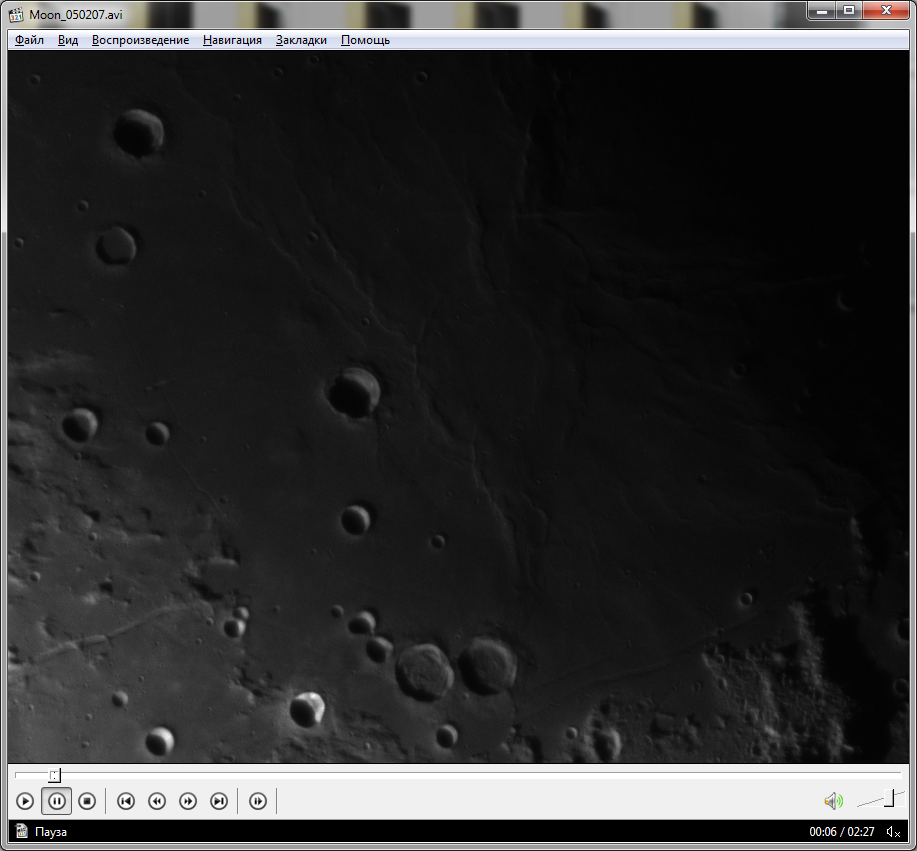Mute audio with the speaker icon
This screenshot has height=851, width=917.
[x=832, y=801]
